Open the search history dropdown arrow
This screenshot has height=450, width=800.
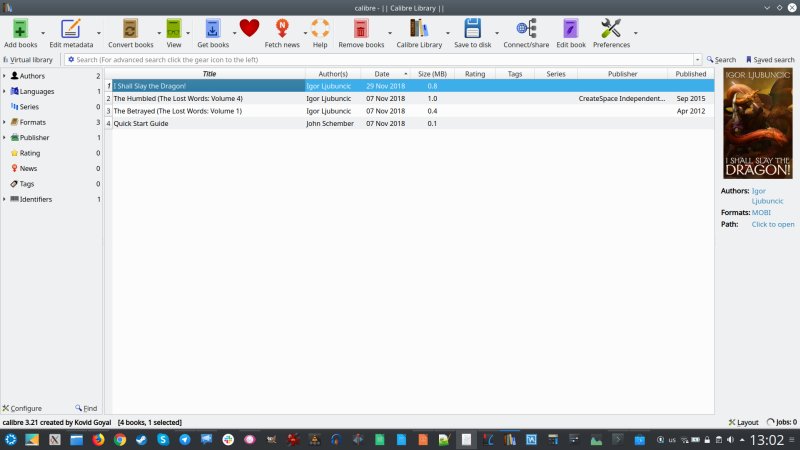(696, 60)
